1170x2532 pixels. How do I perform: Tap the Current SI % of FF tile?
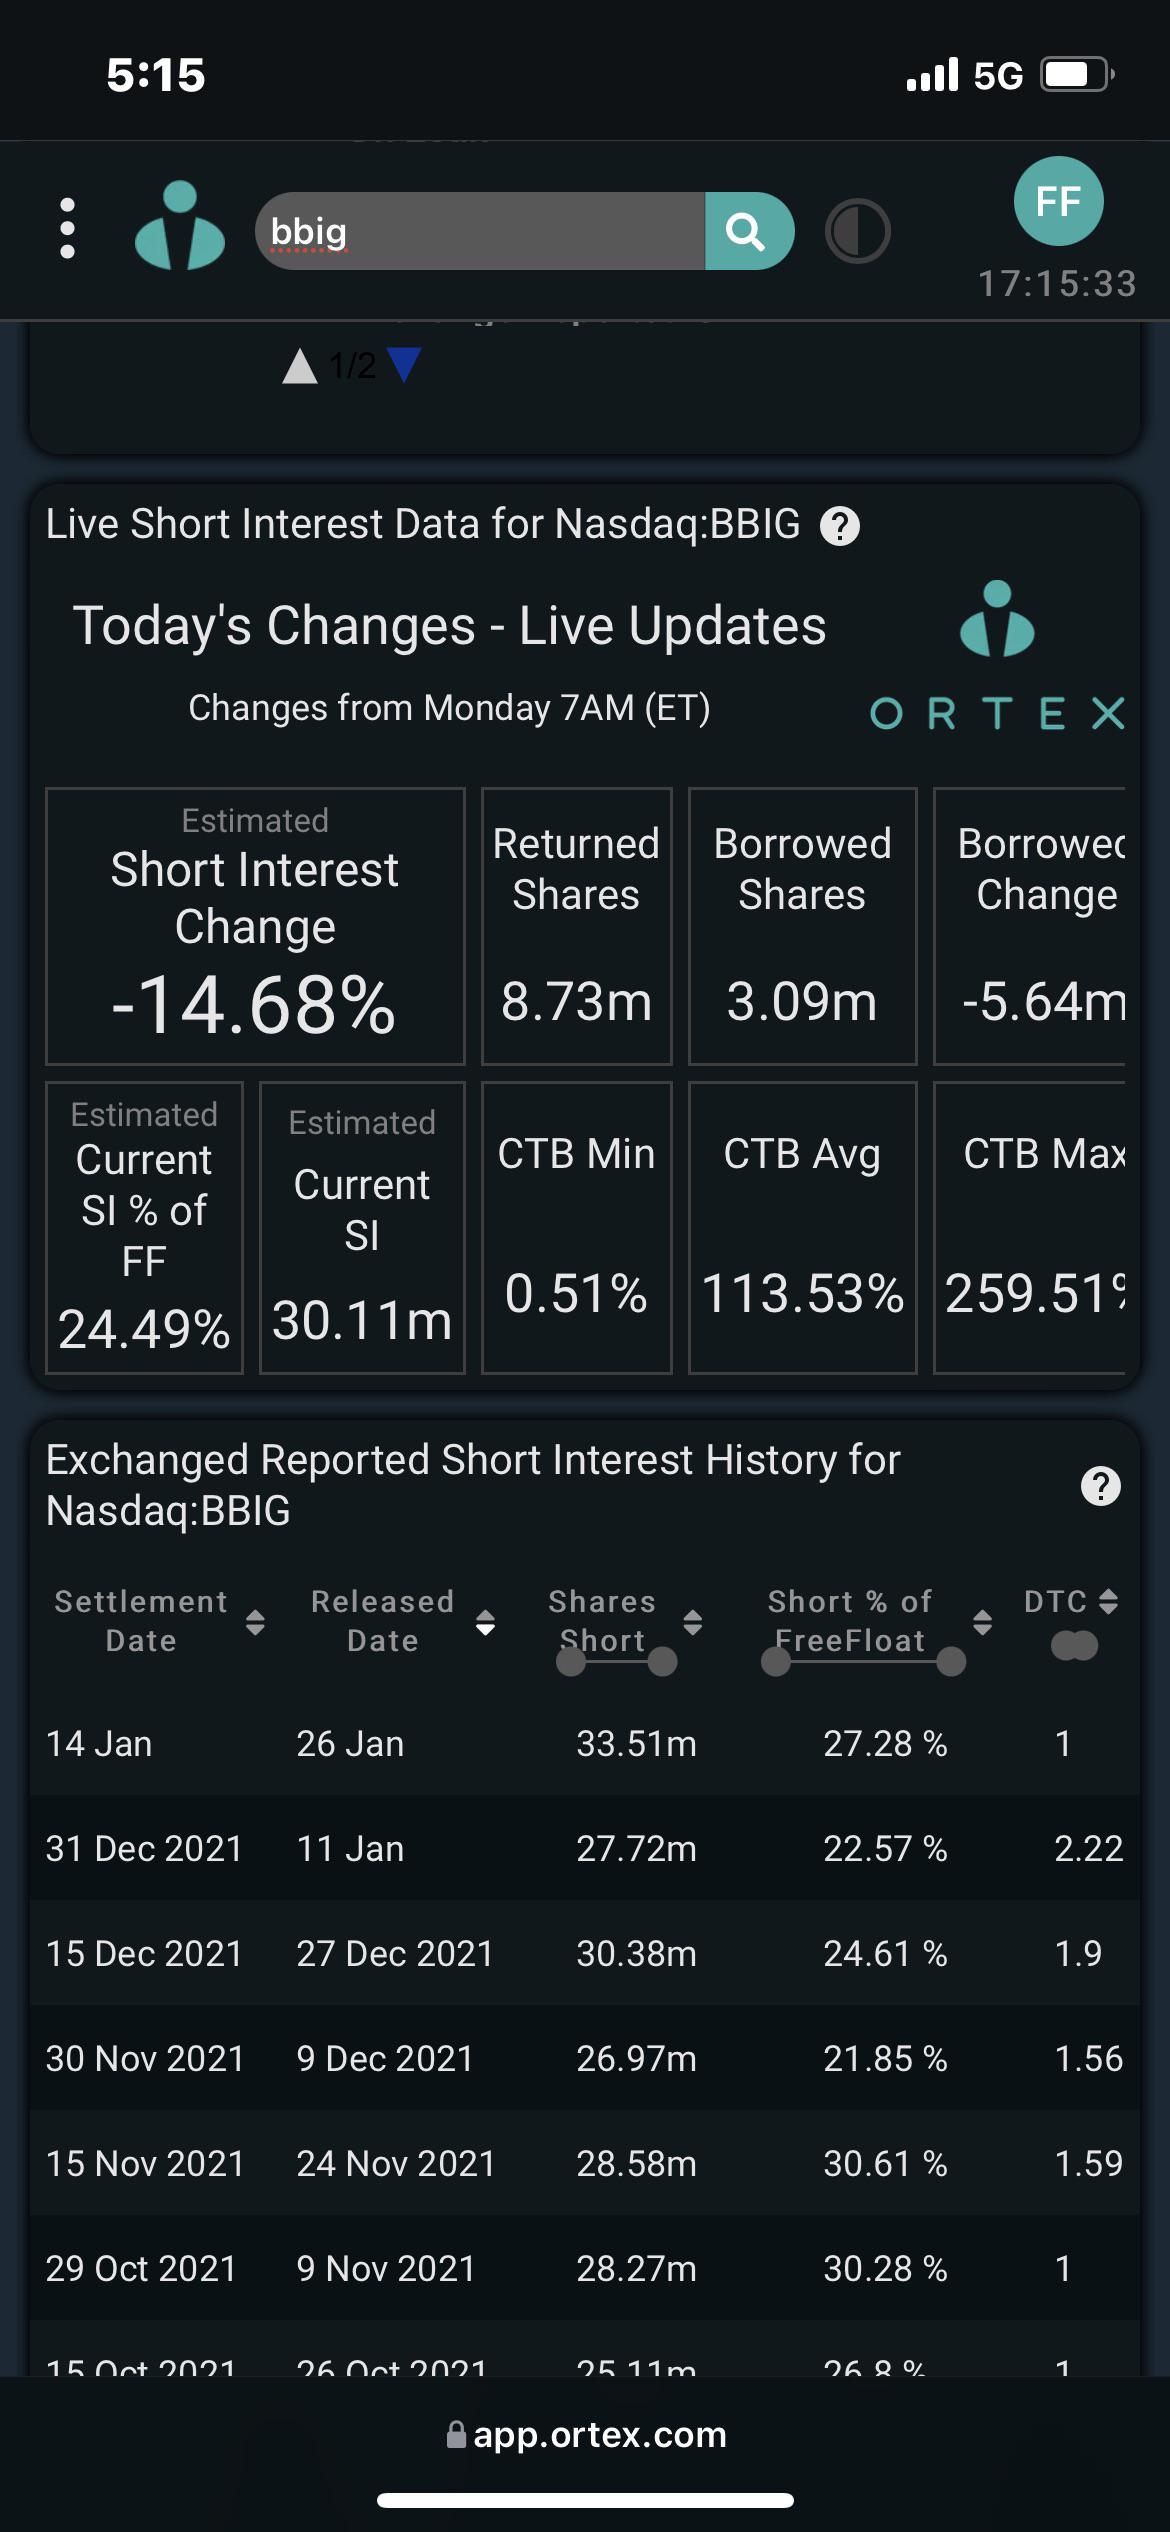click(144, 1228)
